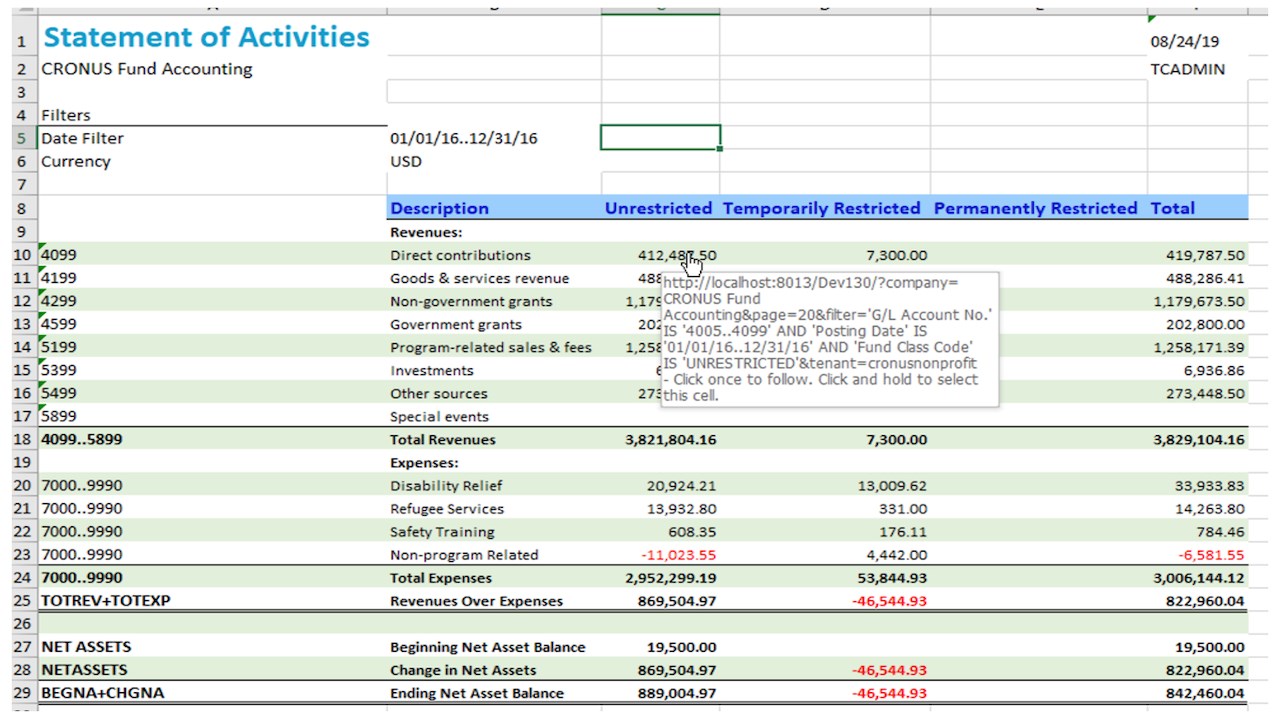Image resolution: width=1280 pixels, height=720 pixels.
Task: Select the total "202,800.00"
Action: click(x=1205, y=324)
